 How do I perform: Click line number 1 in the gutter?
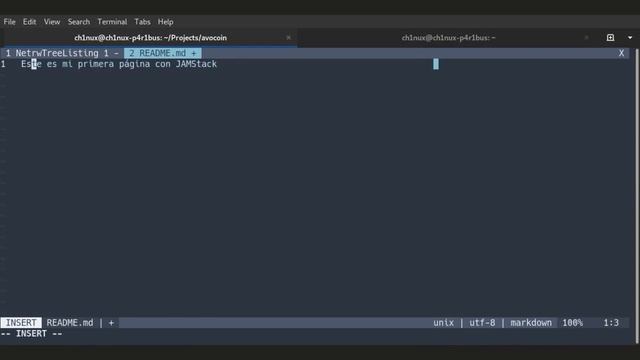(x=3, y=64)
